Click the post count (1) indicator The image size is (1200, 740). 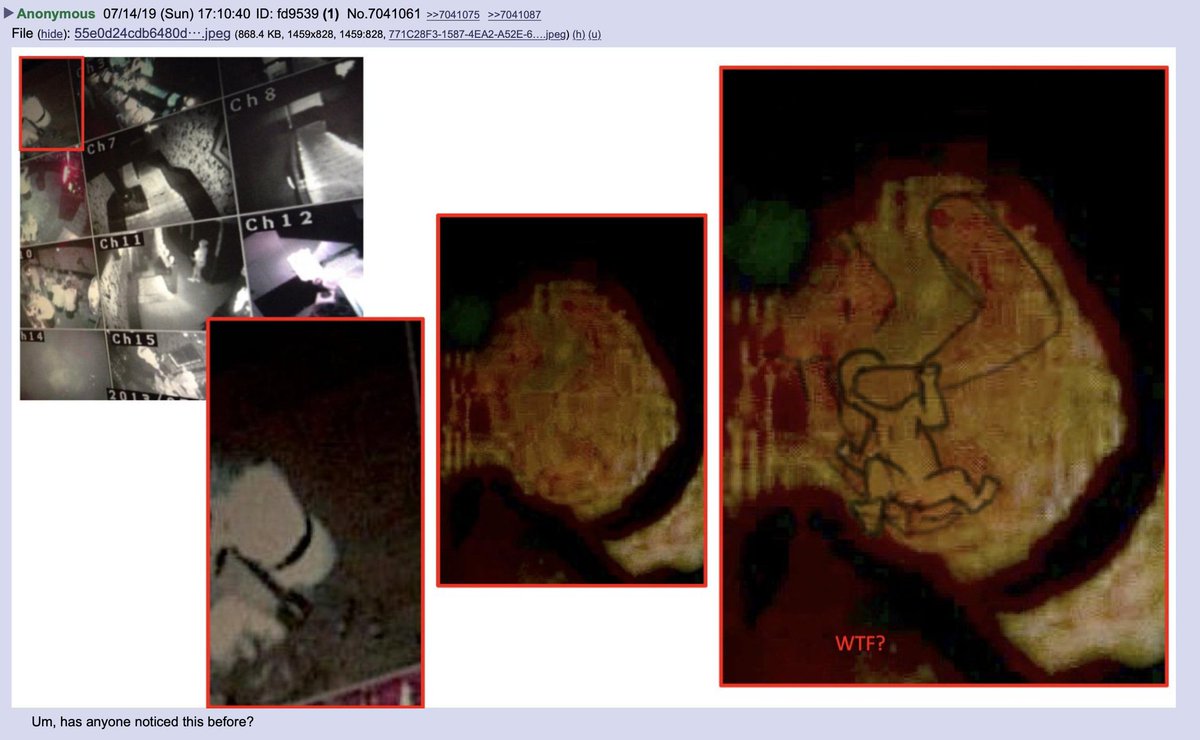point(329,14)
